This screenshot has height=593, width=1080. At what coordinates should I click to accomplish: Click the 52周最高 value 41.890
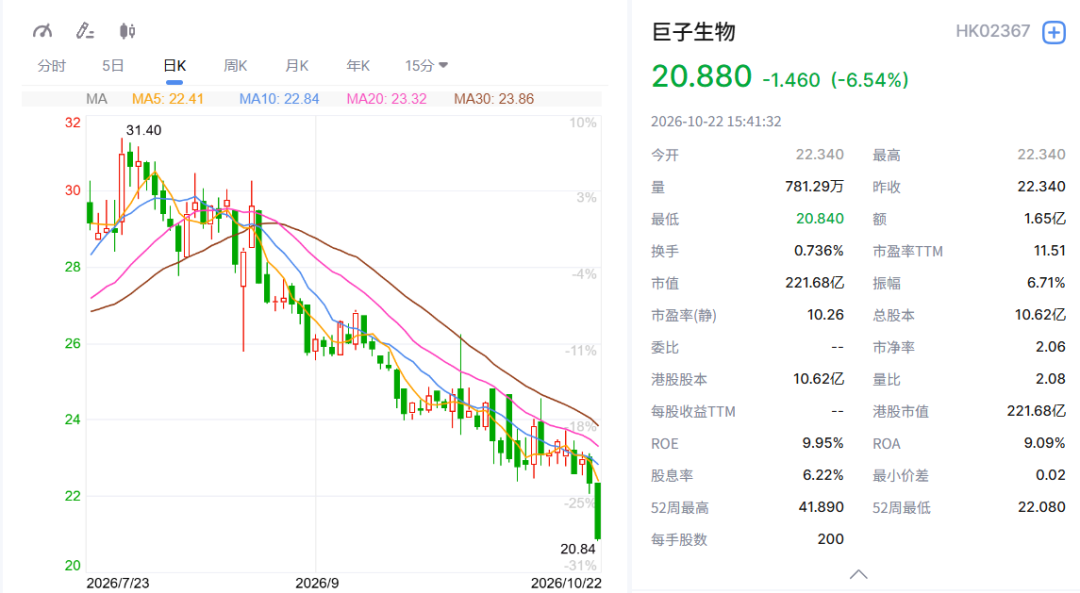(x=821, y=508)
